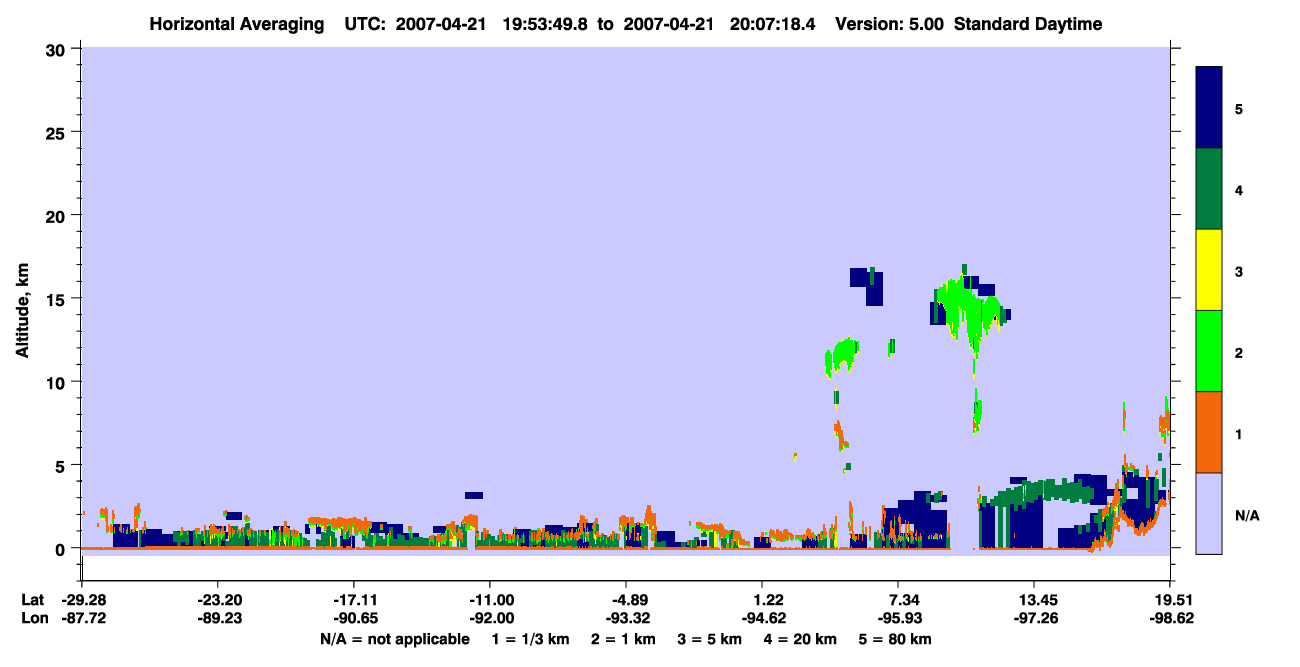The height and width of the screenshot is (667, 1300).
Task: Click latitude value -11.00
Action: click(490, 600)
